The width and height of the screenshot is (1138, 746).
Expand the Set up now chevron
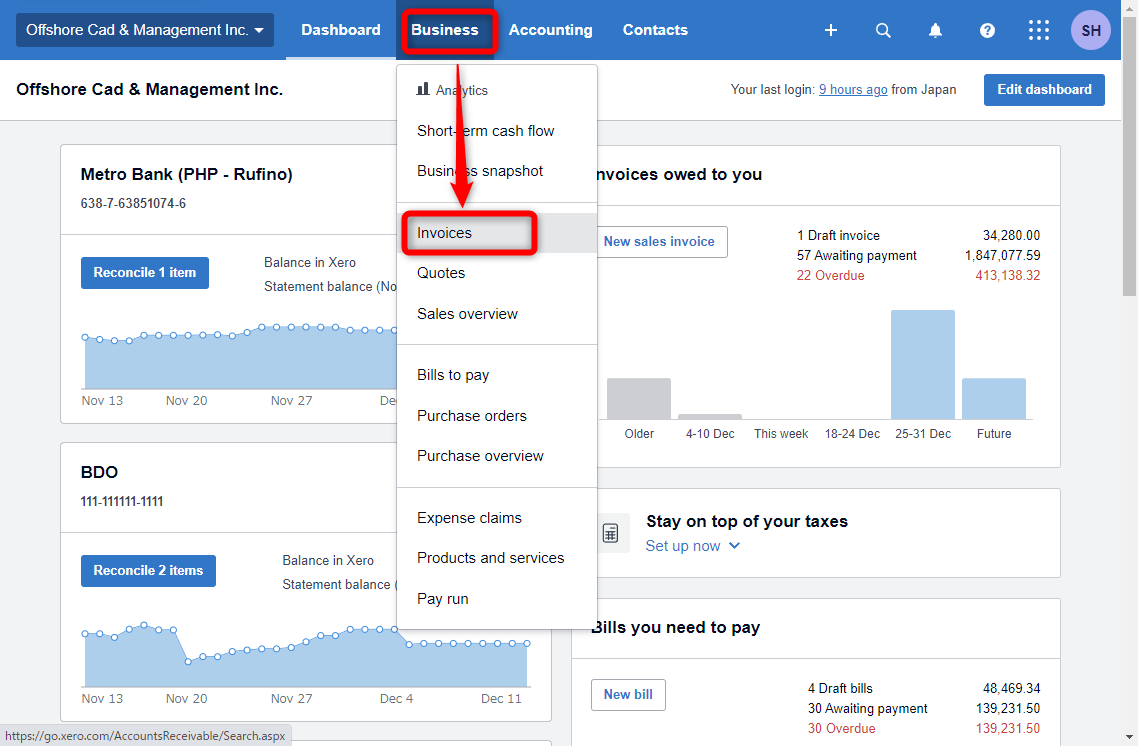tap(734, 546)
